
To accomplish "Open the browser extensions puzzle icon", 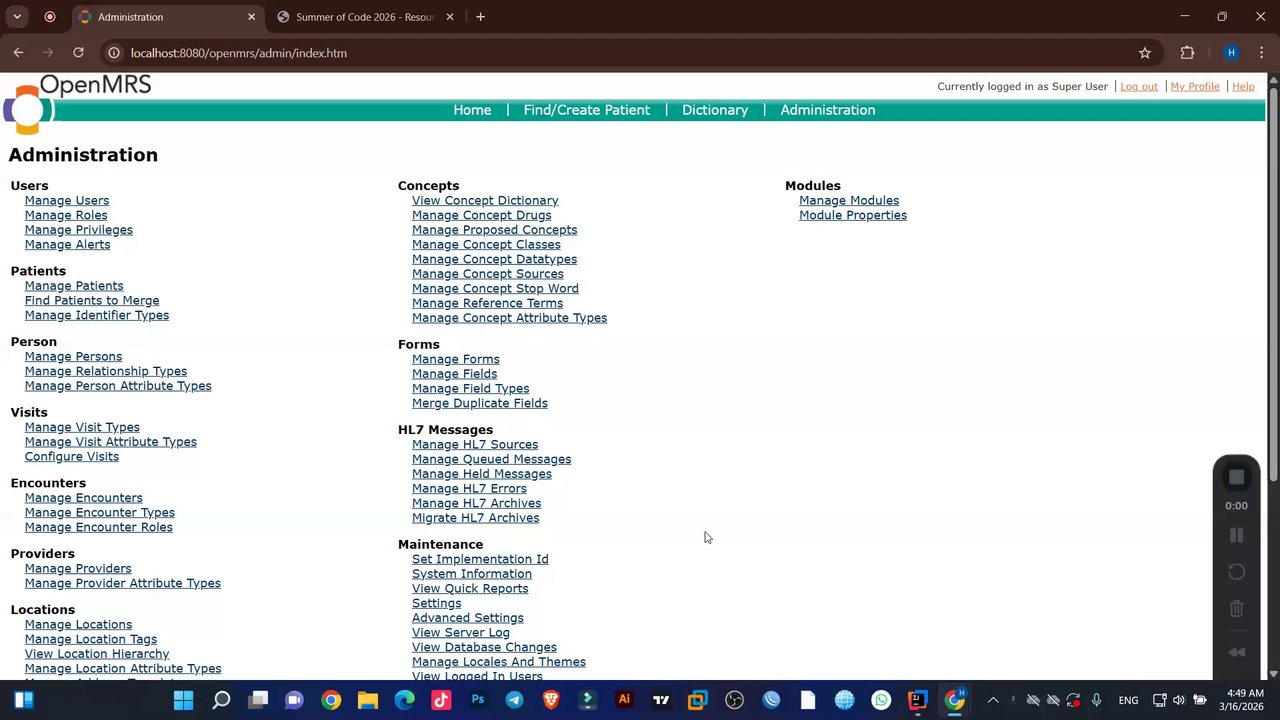I will pos(1187,53).
